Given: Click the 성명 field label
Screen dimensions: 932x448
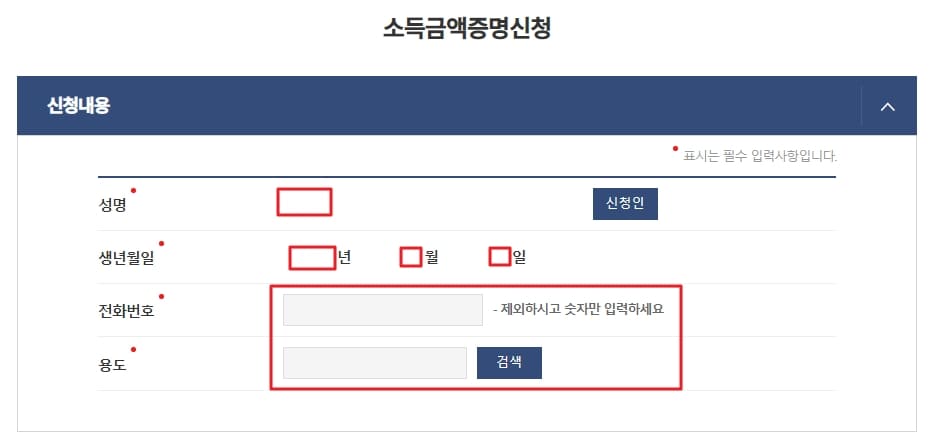Looking at the screenshot, I should click(x=112, y=206).
